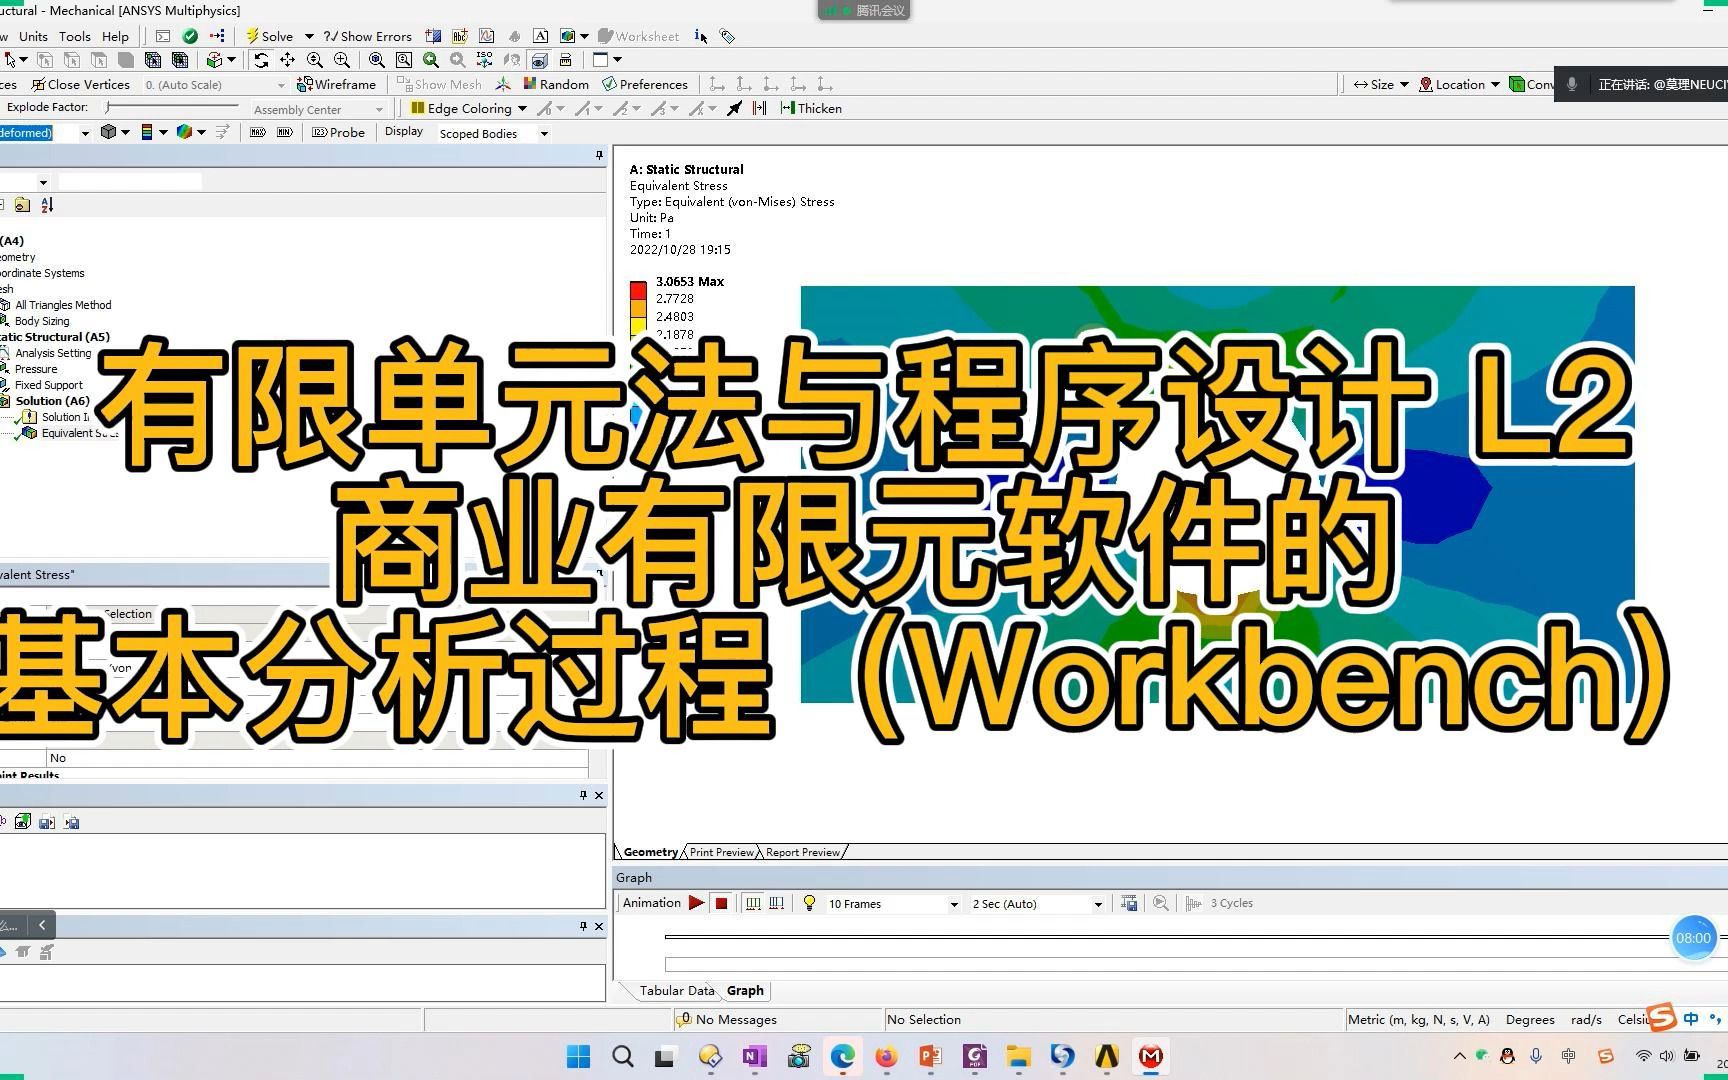This screenshot has width=1728, height=1080.
Task: Open the Units menu
Action: click(33, 36)
